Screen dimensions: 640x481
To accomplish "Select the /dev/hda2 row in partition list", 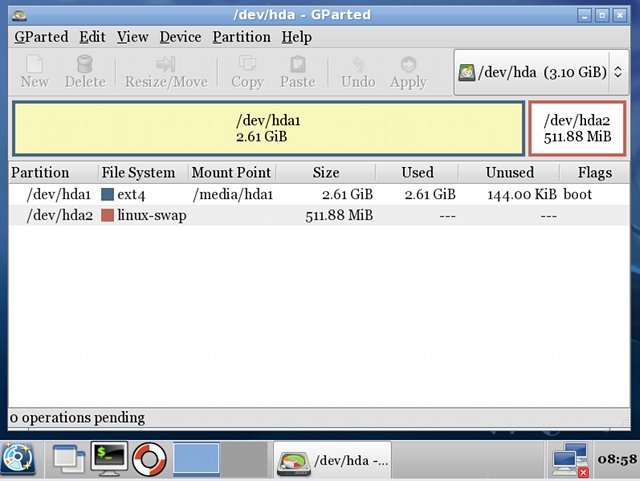I will (x=318, y=215).
